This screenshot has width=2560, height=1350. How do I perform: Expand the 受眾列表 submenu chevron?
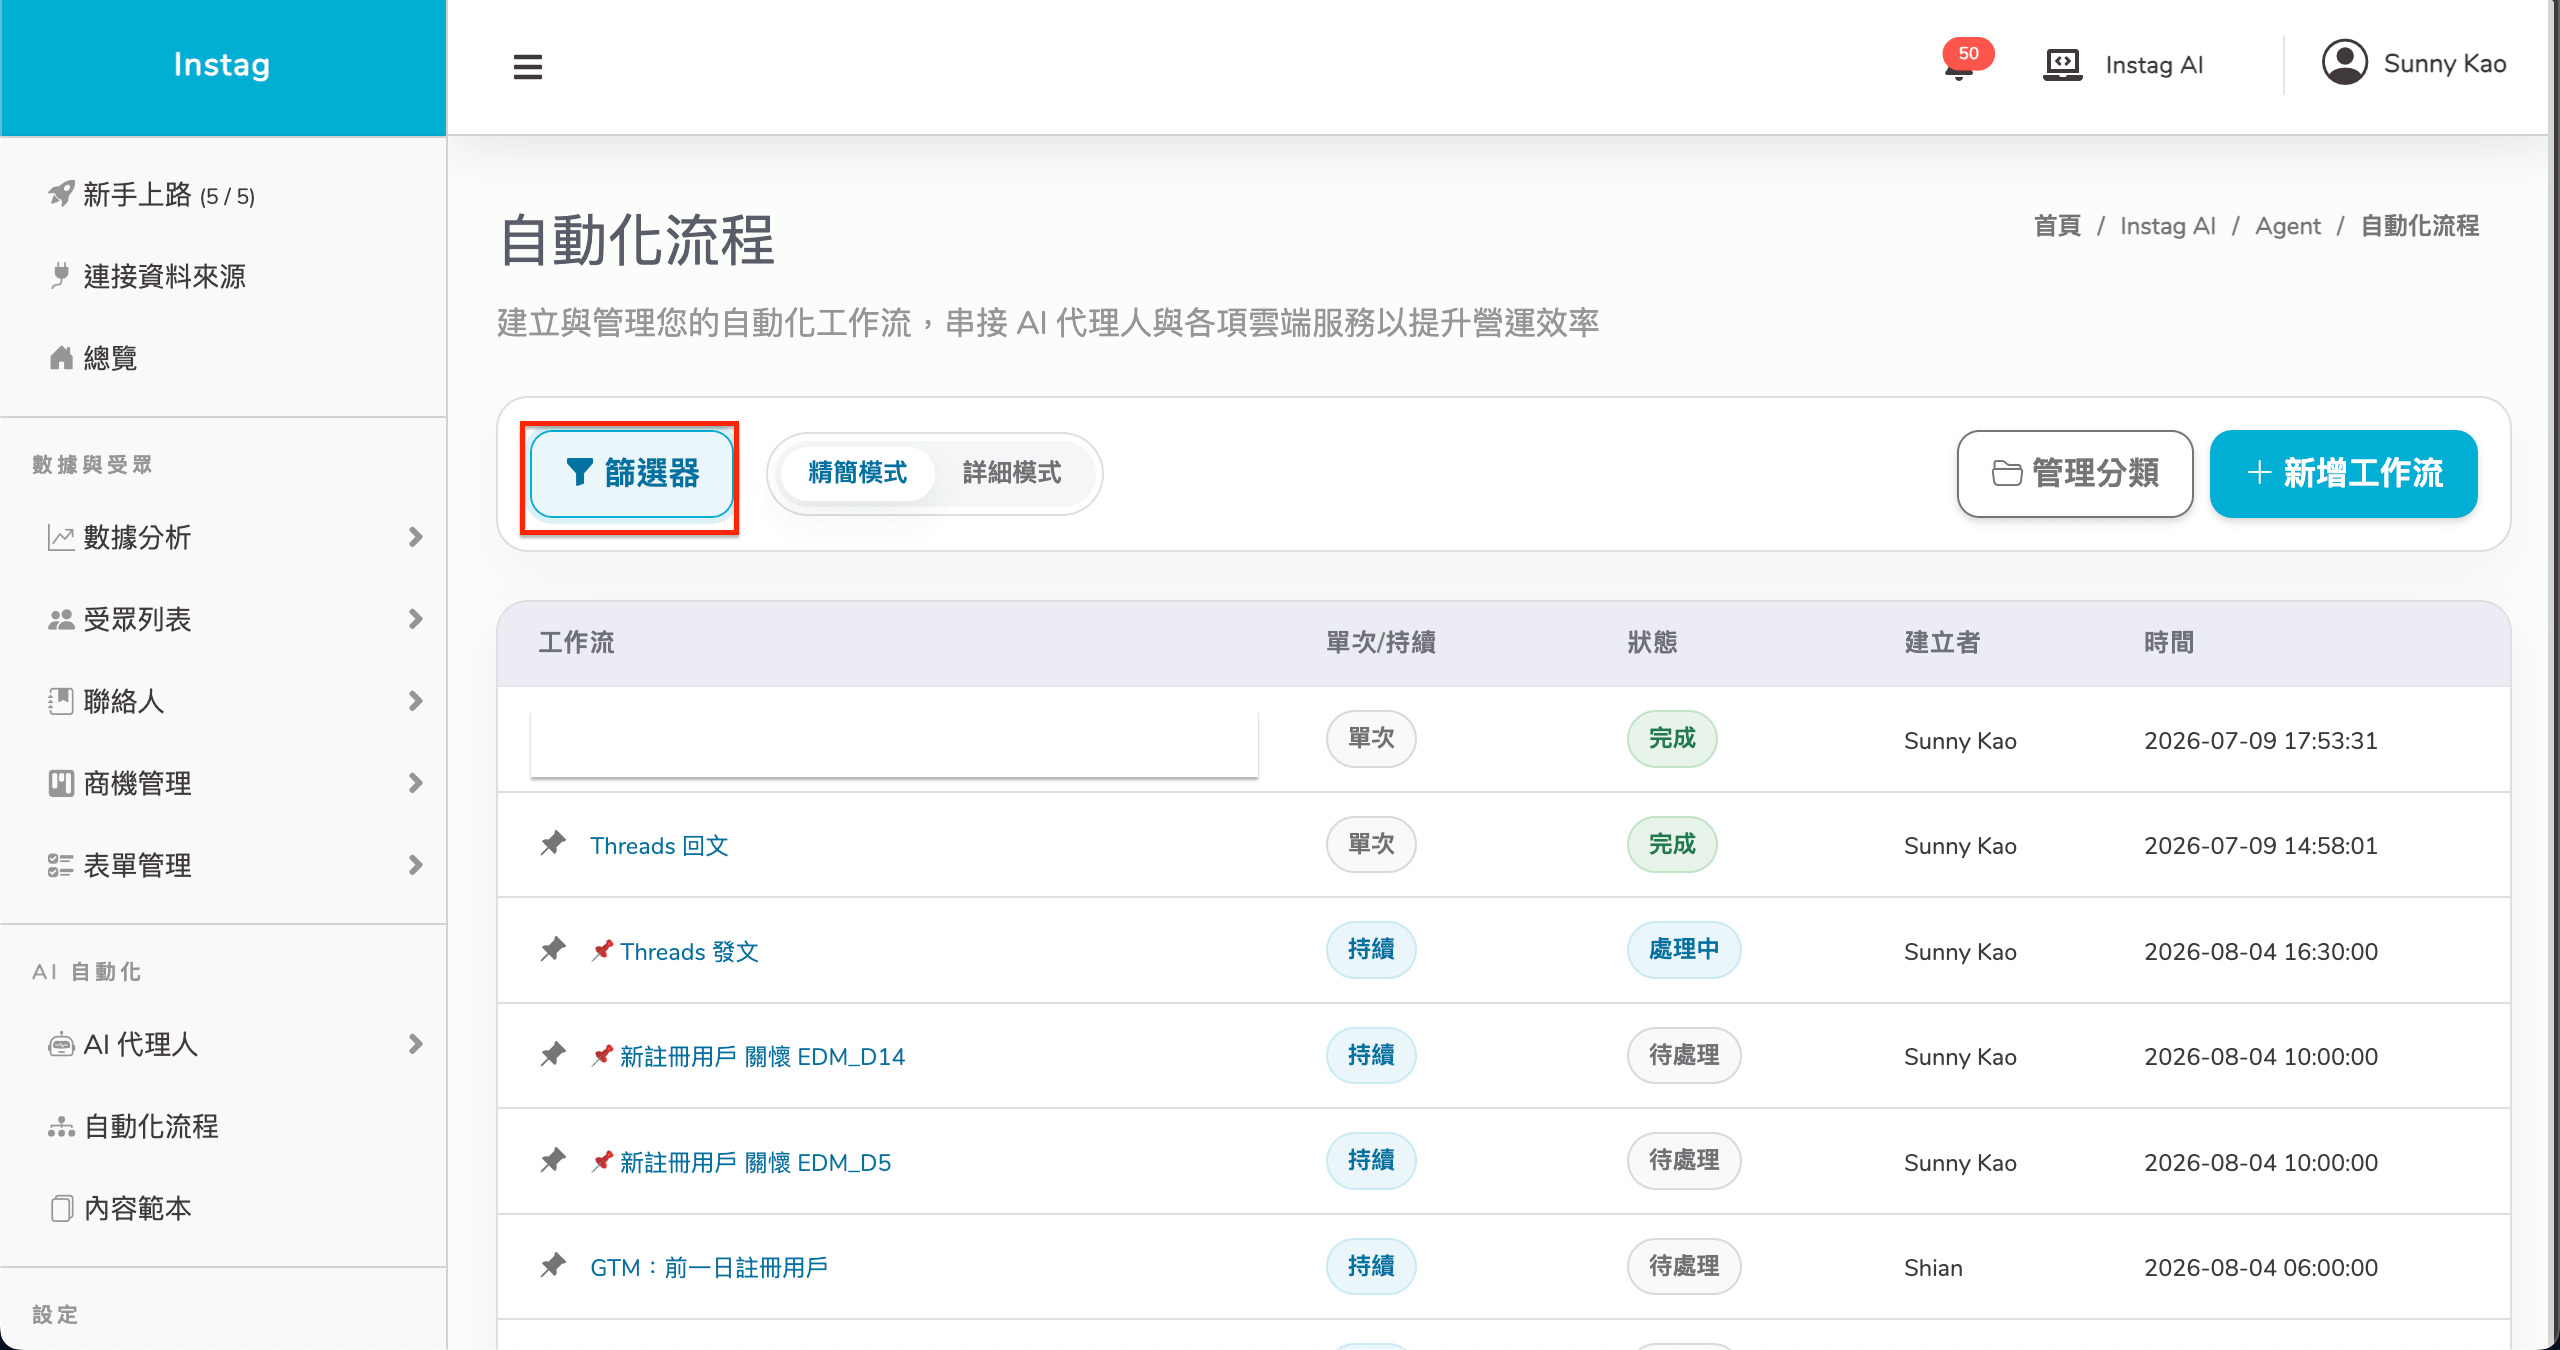coord(416,620)
